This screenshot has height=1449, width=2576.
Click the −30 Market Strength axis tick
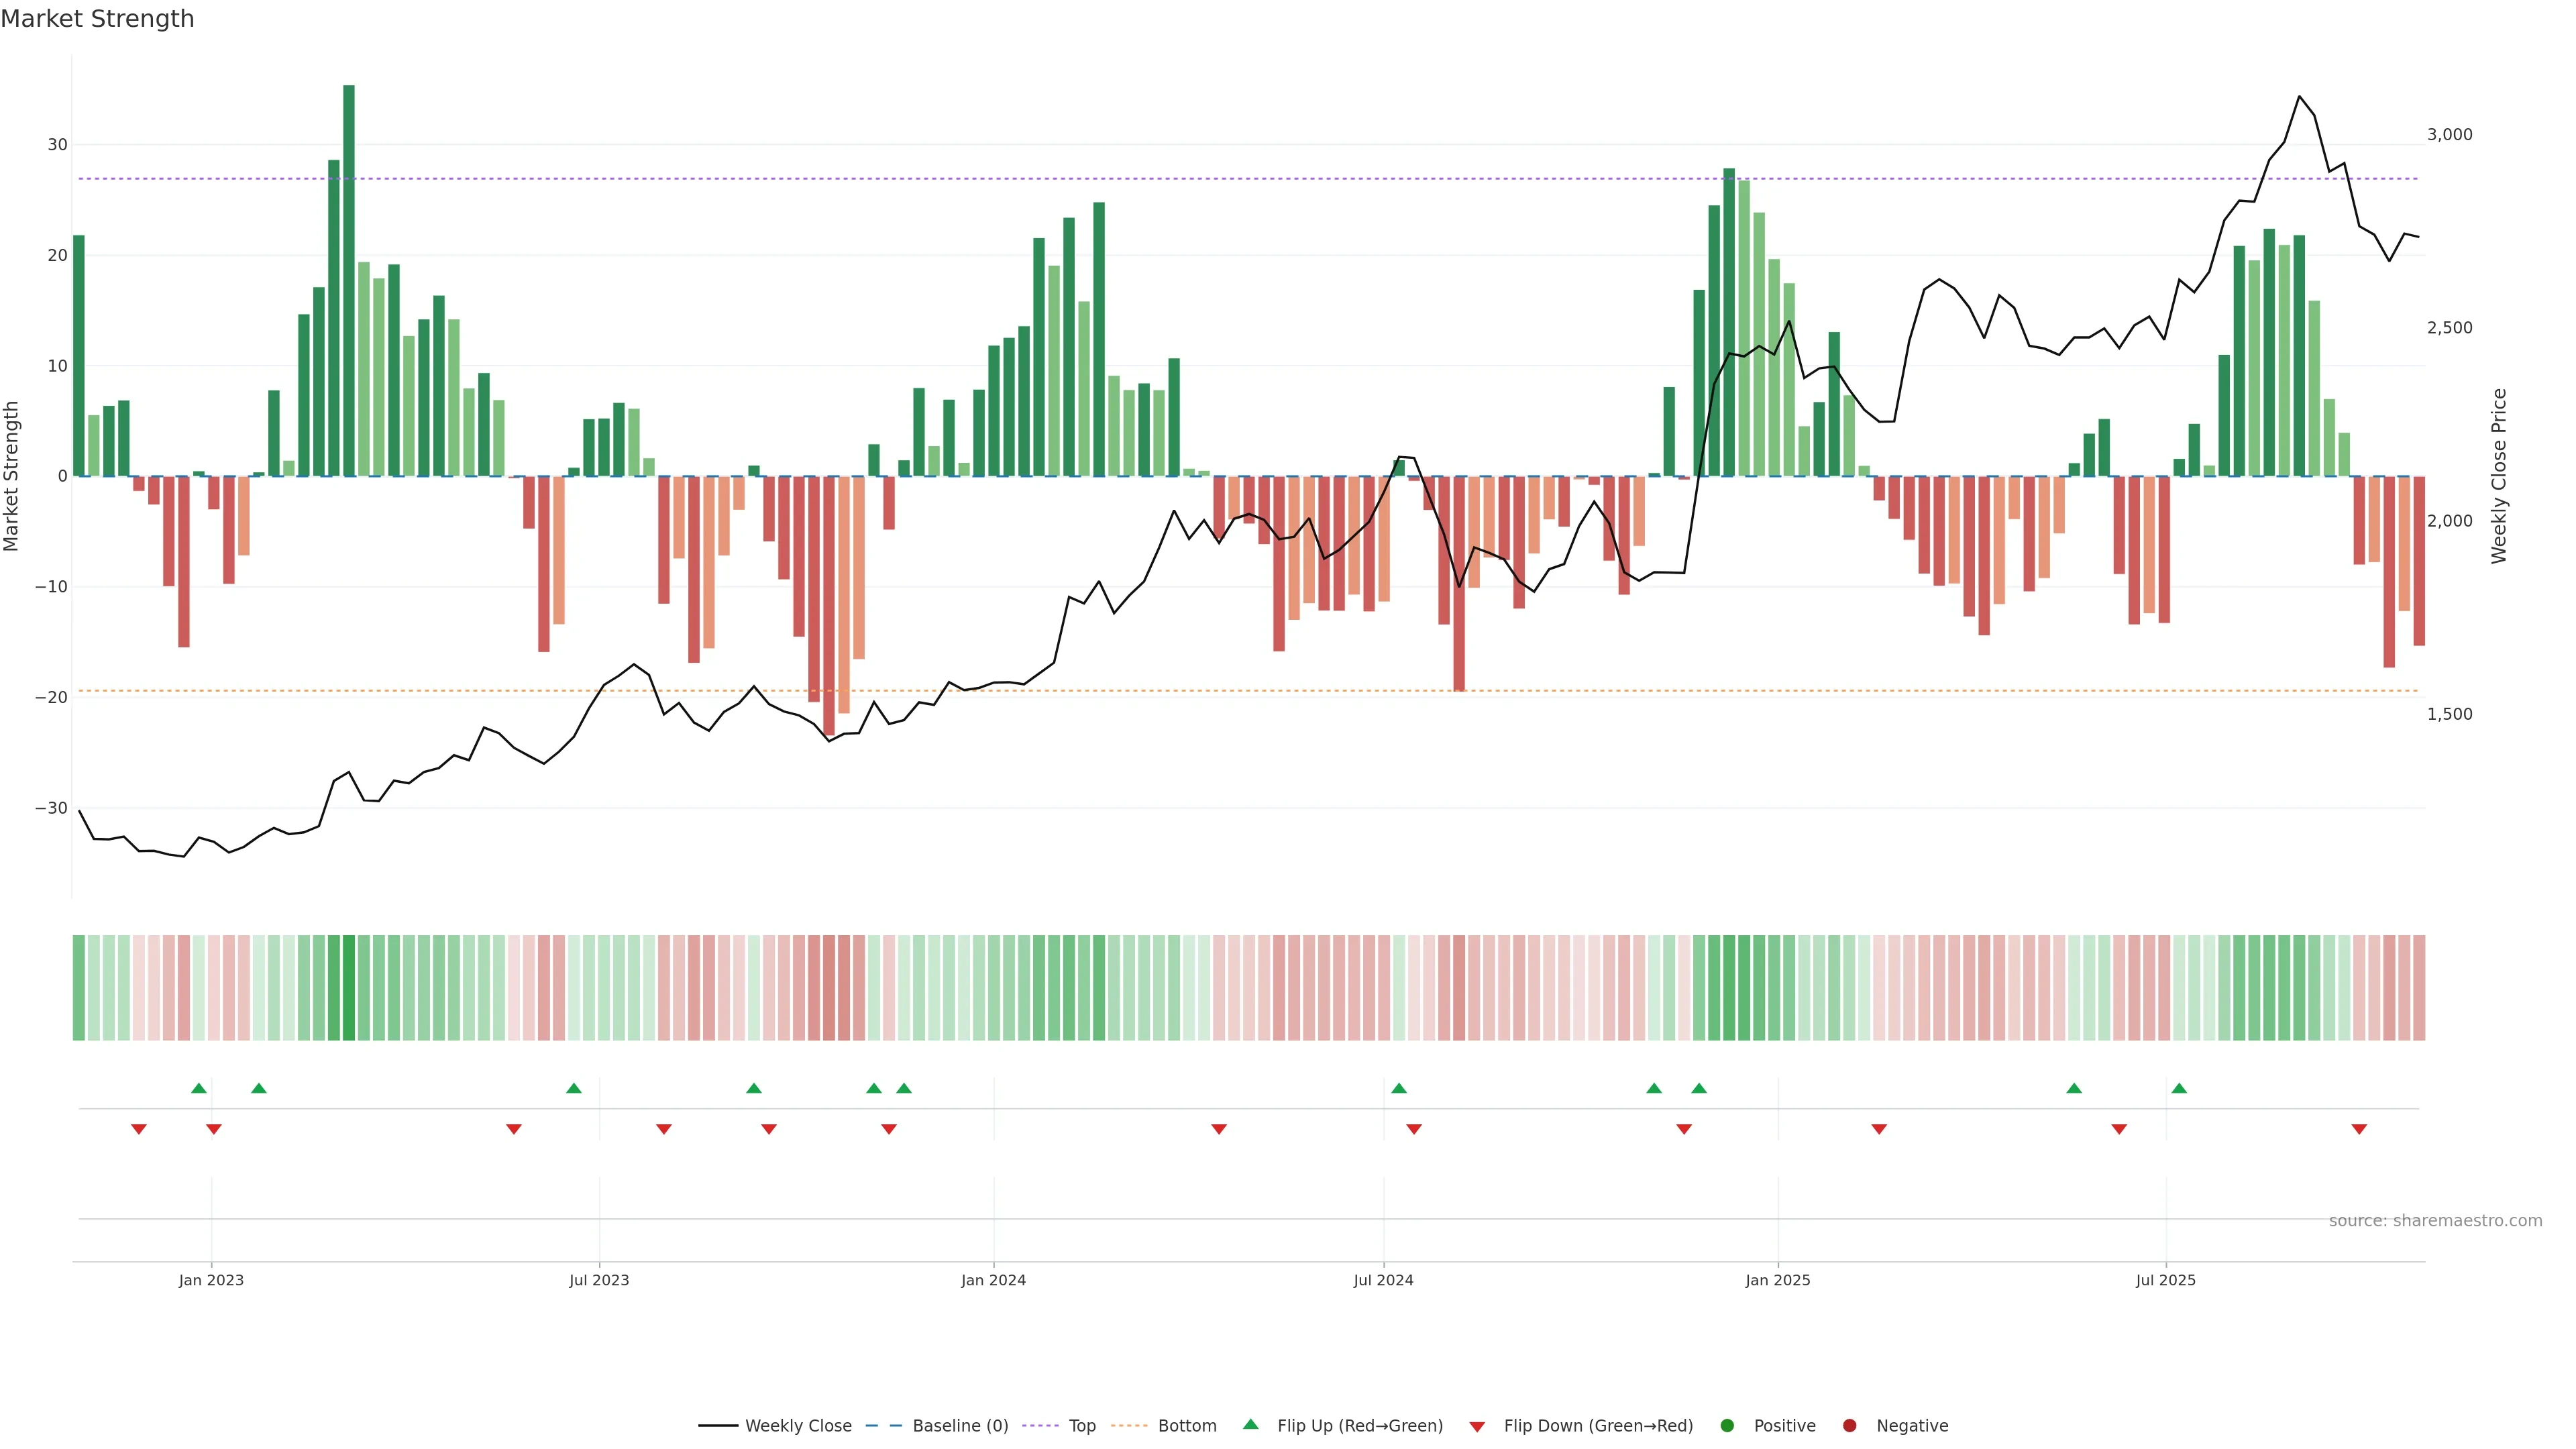[x=51, y=808]
